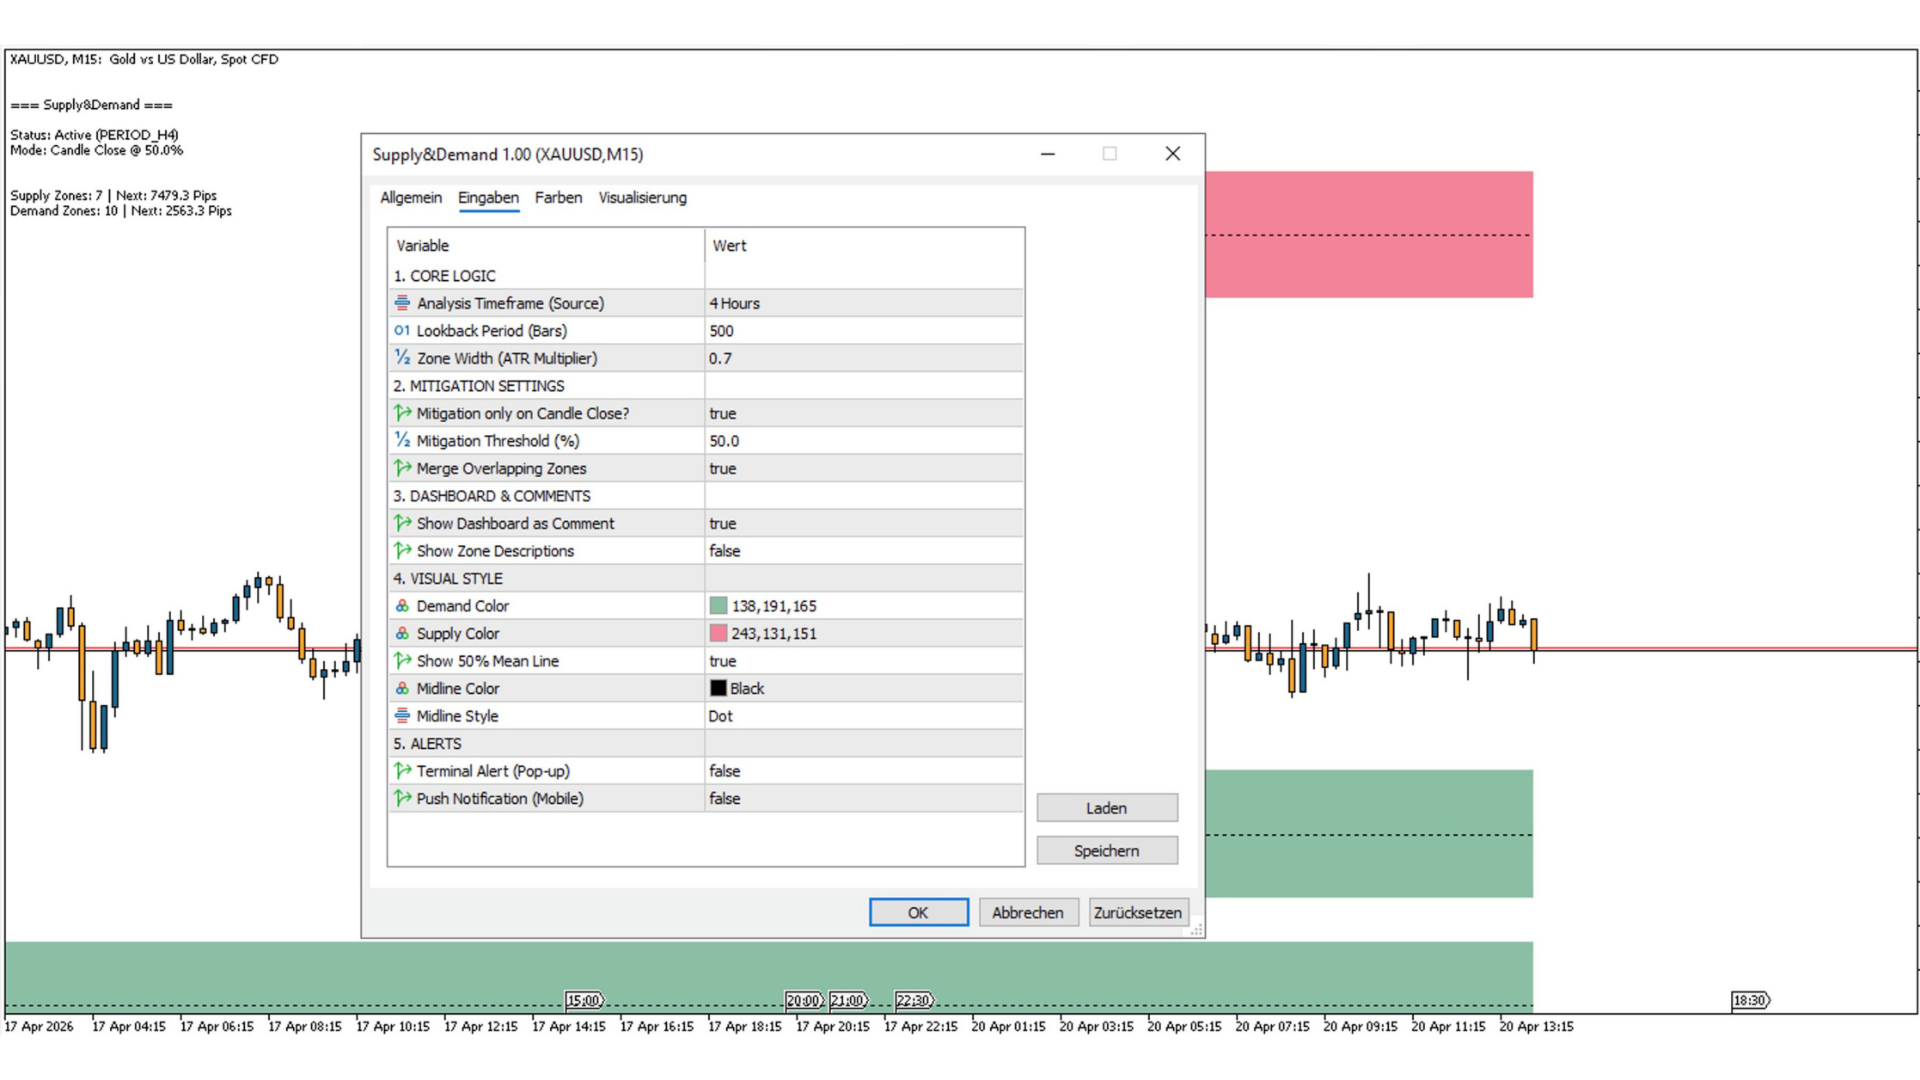Viewport: 1920px width, 1080px height.
Task: Click the Lookback Period integer icon
Action: coord(402,331)
